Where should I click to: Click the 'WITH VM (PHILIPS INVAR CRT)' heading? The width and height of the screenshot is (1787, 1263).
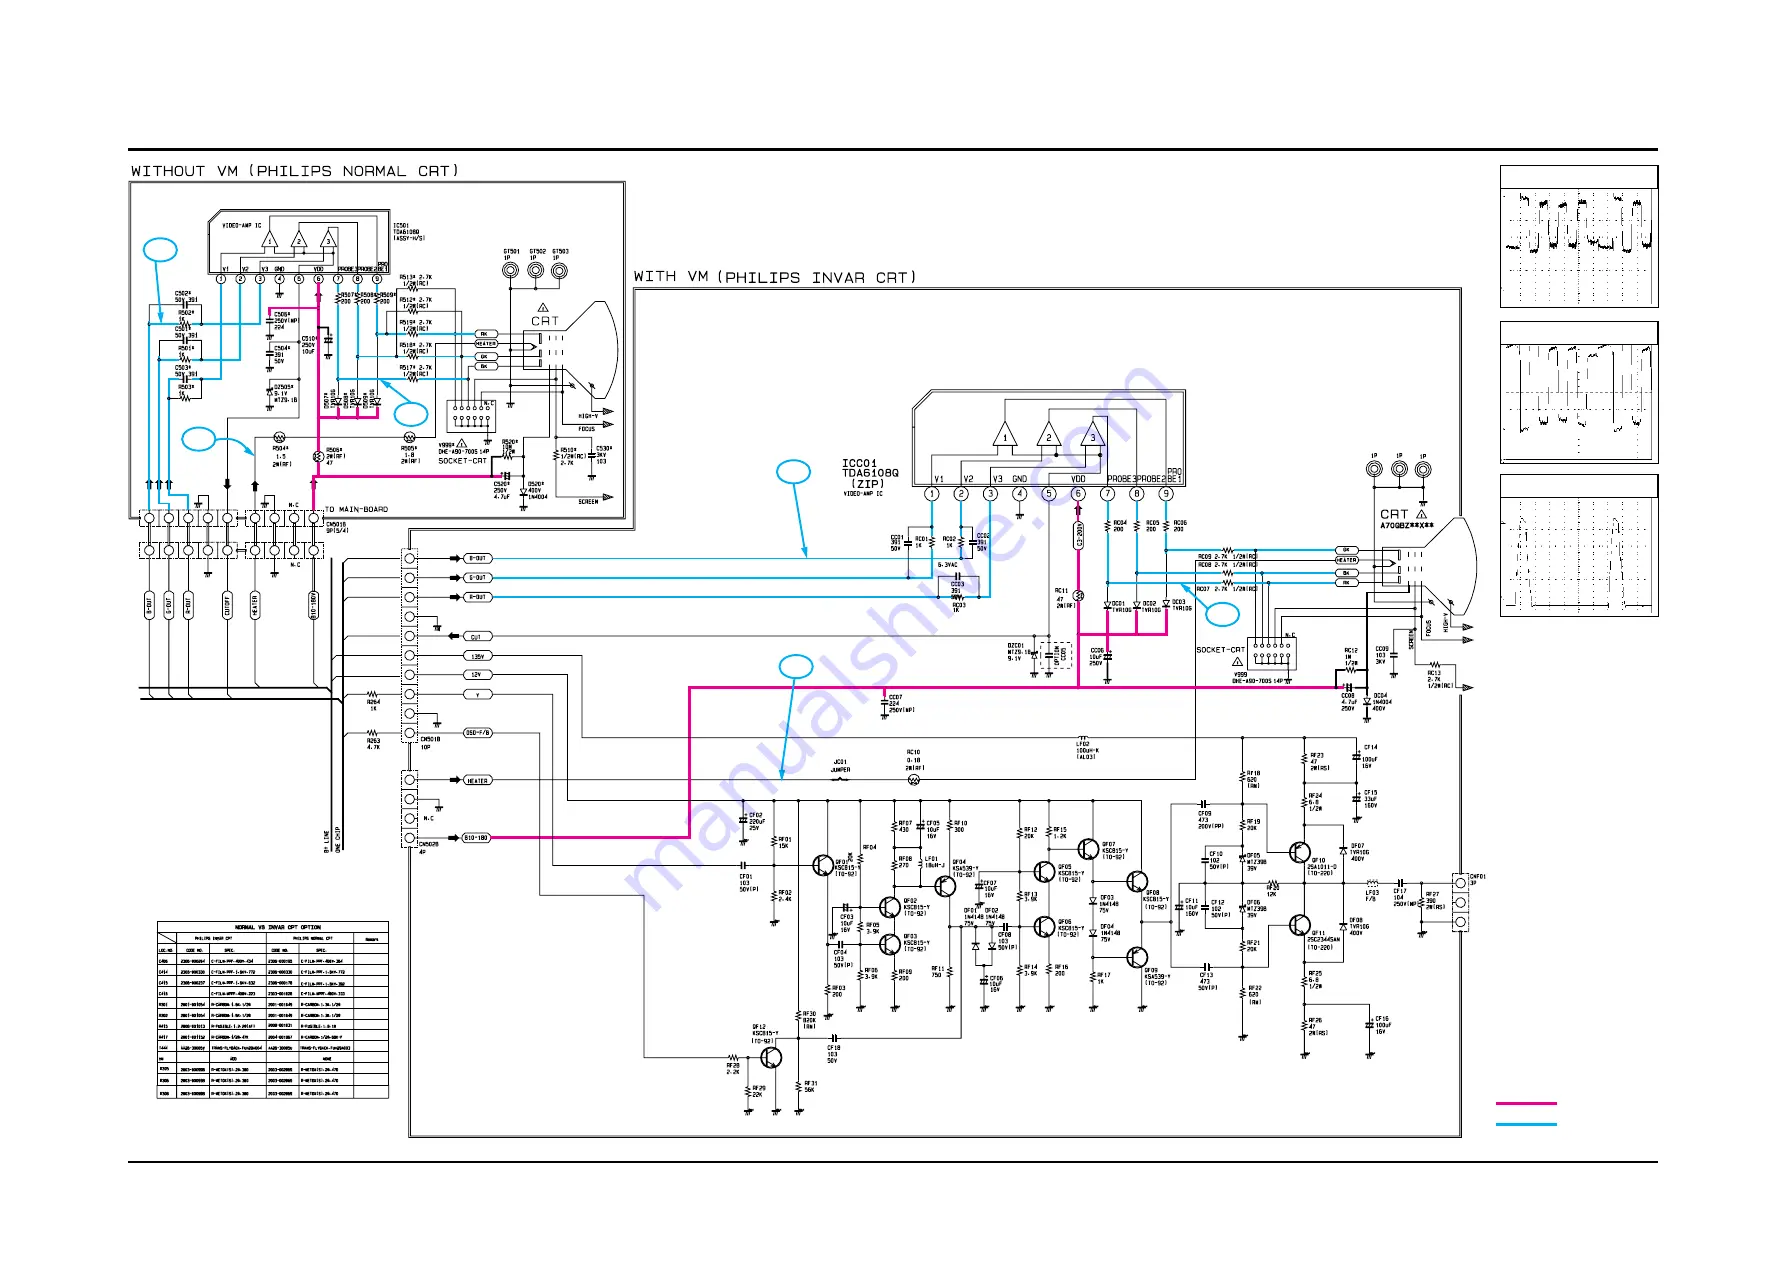(x=775, y=277)
